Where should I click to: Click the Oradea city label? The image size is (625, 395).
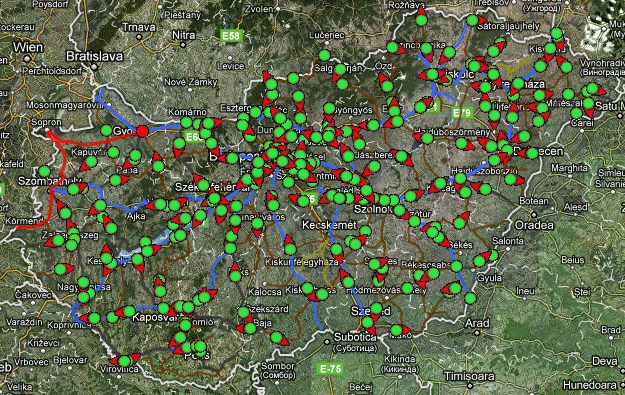tap(534, 225)
